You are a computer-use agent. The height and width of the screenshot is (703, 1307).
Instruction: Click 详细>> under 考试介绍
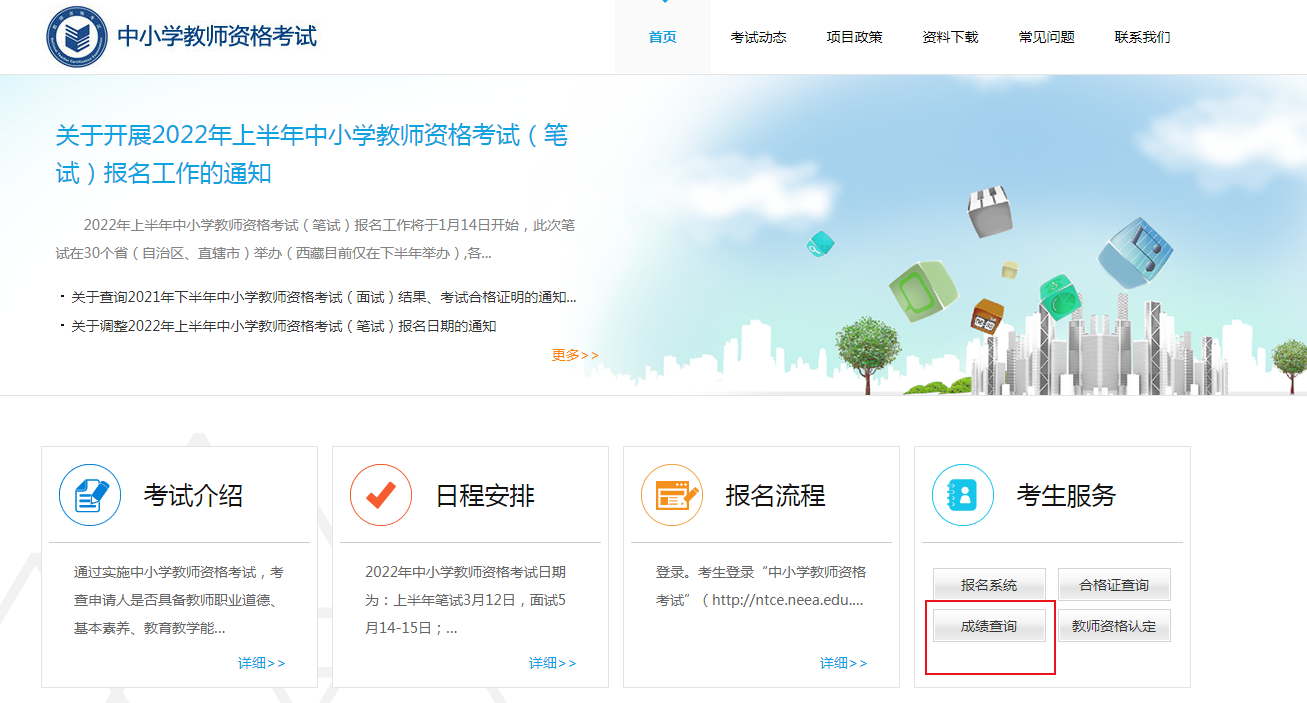(261, 663)
